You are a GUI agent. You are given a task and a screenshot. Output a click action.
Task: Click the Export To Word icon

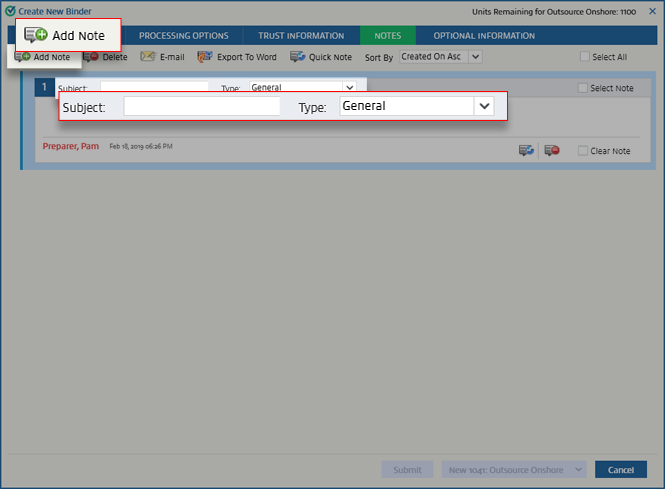(205, 57)
